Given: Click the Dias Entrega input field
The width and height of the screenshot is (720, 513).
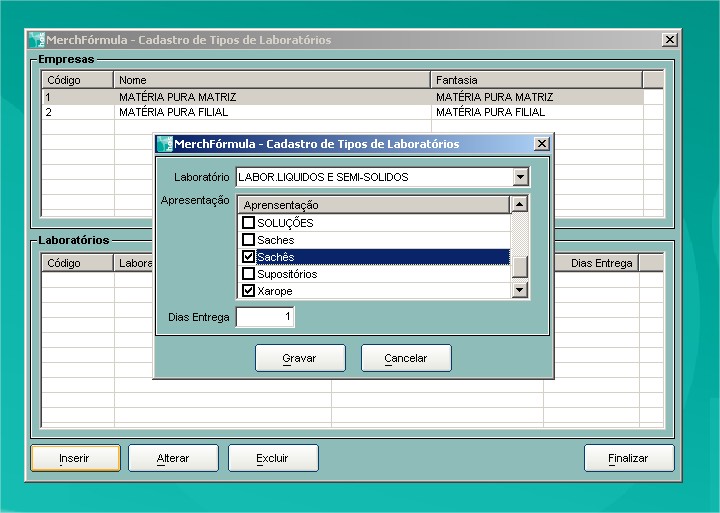Looking at the screenshot, I should (264, 317).
